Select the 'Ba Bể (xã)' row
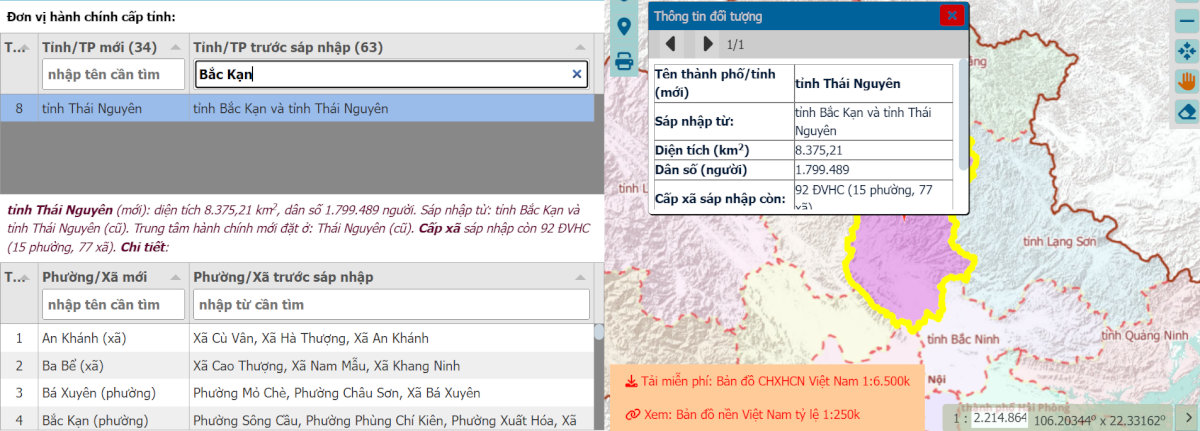This screenshot has height=431, width=1200. 300,366
